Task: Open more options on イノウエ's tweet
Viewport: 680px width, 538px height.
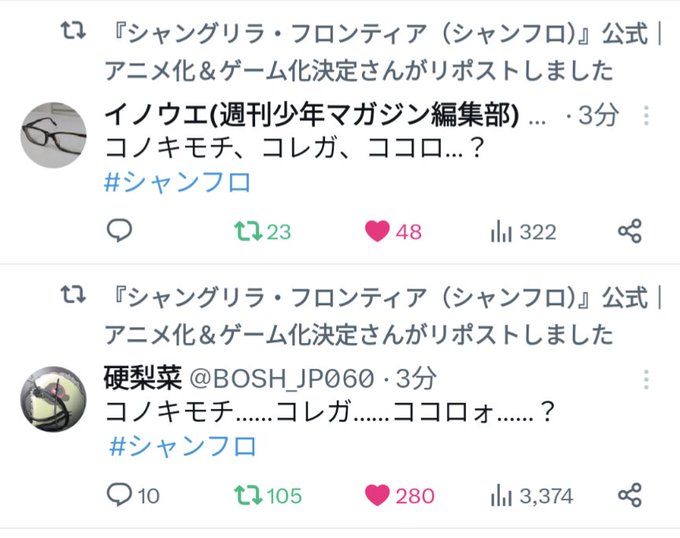Action: [647, 116]
